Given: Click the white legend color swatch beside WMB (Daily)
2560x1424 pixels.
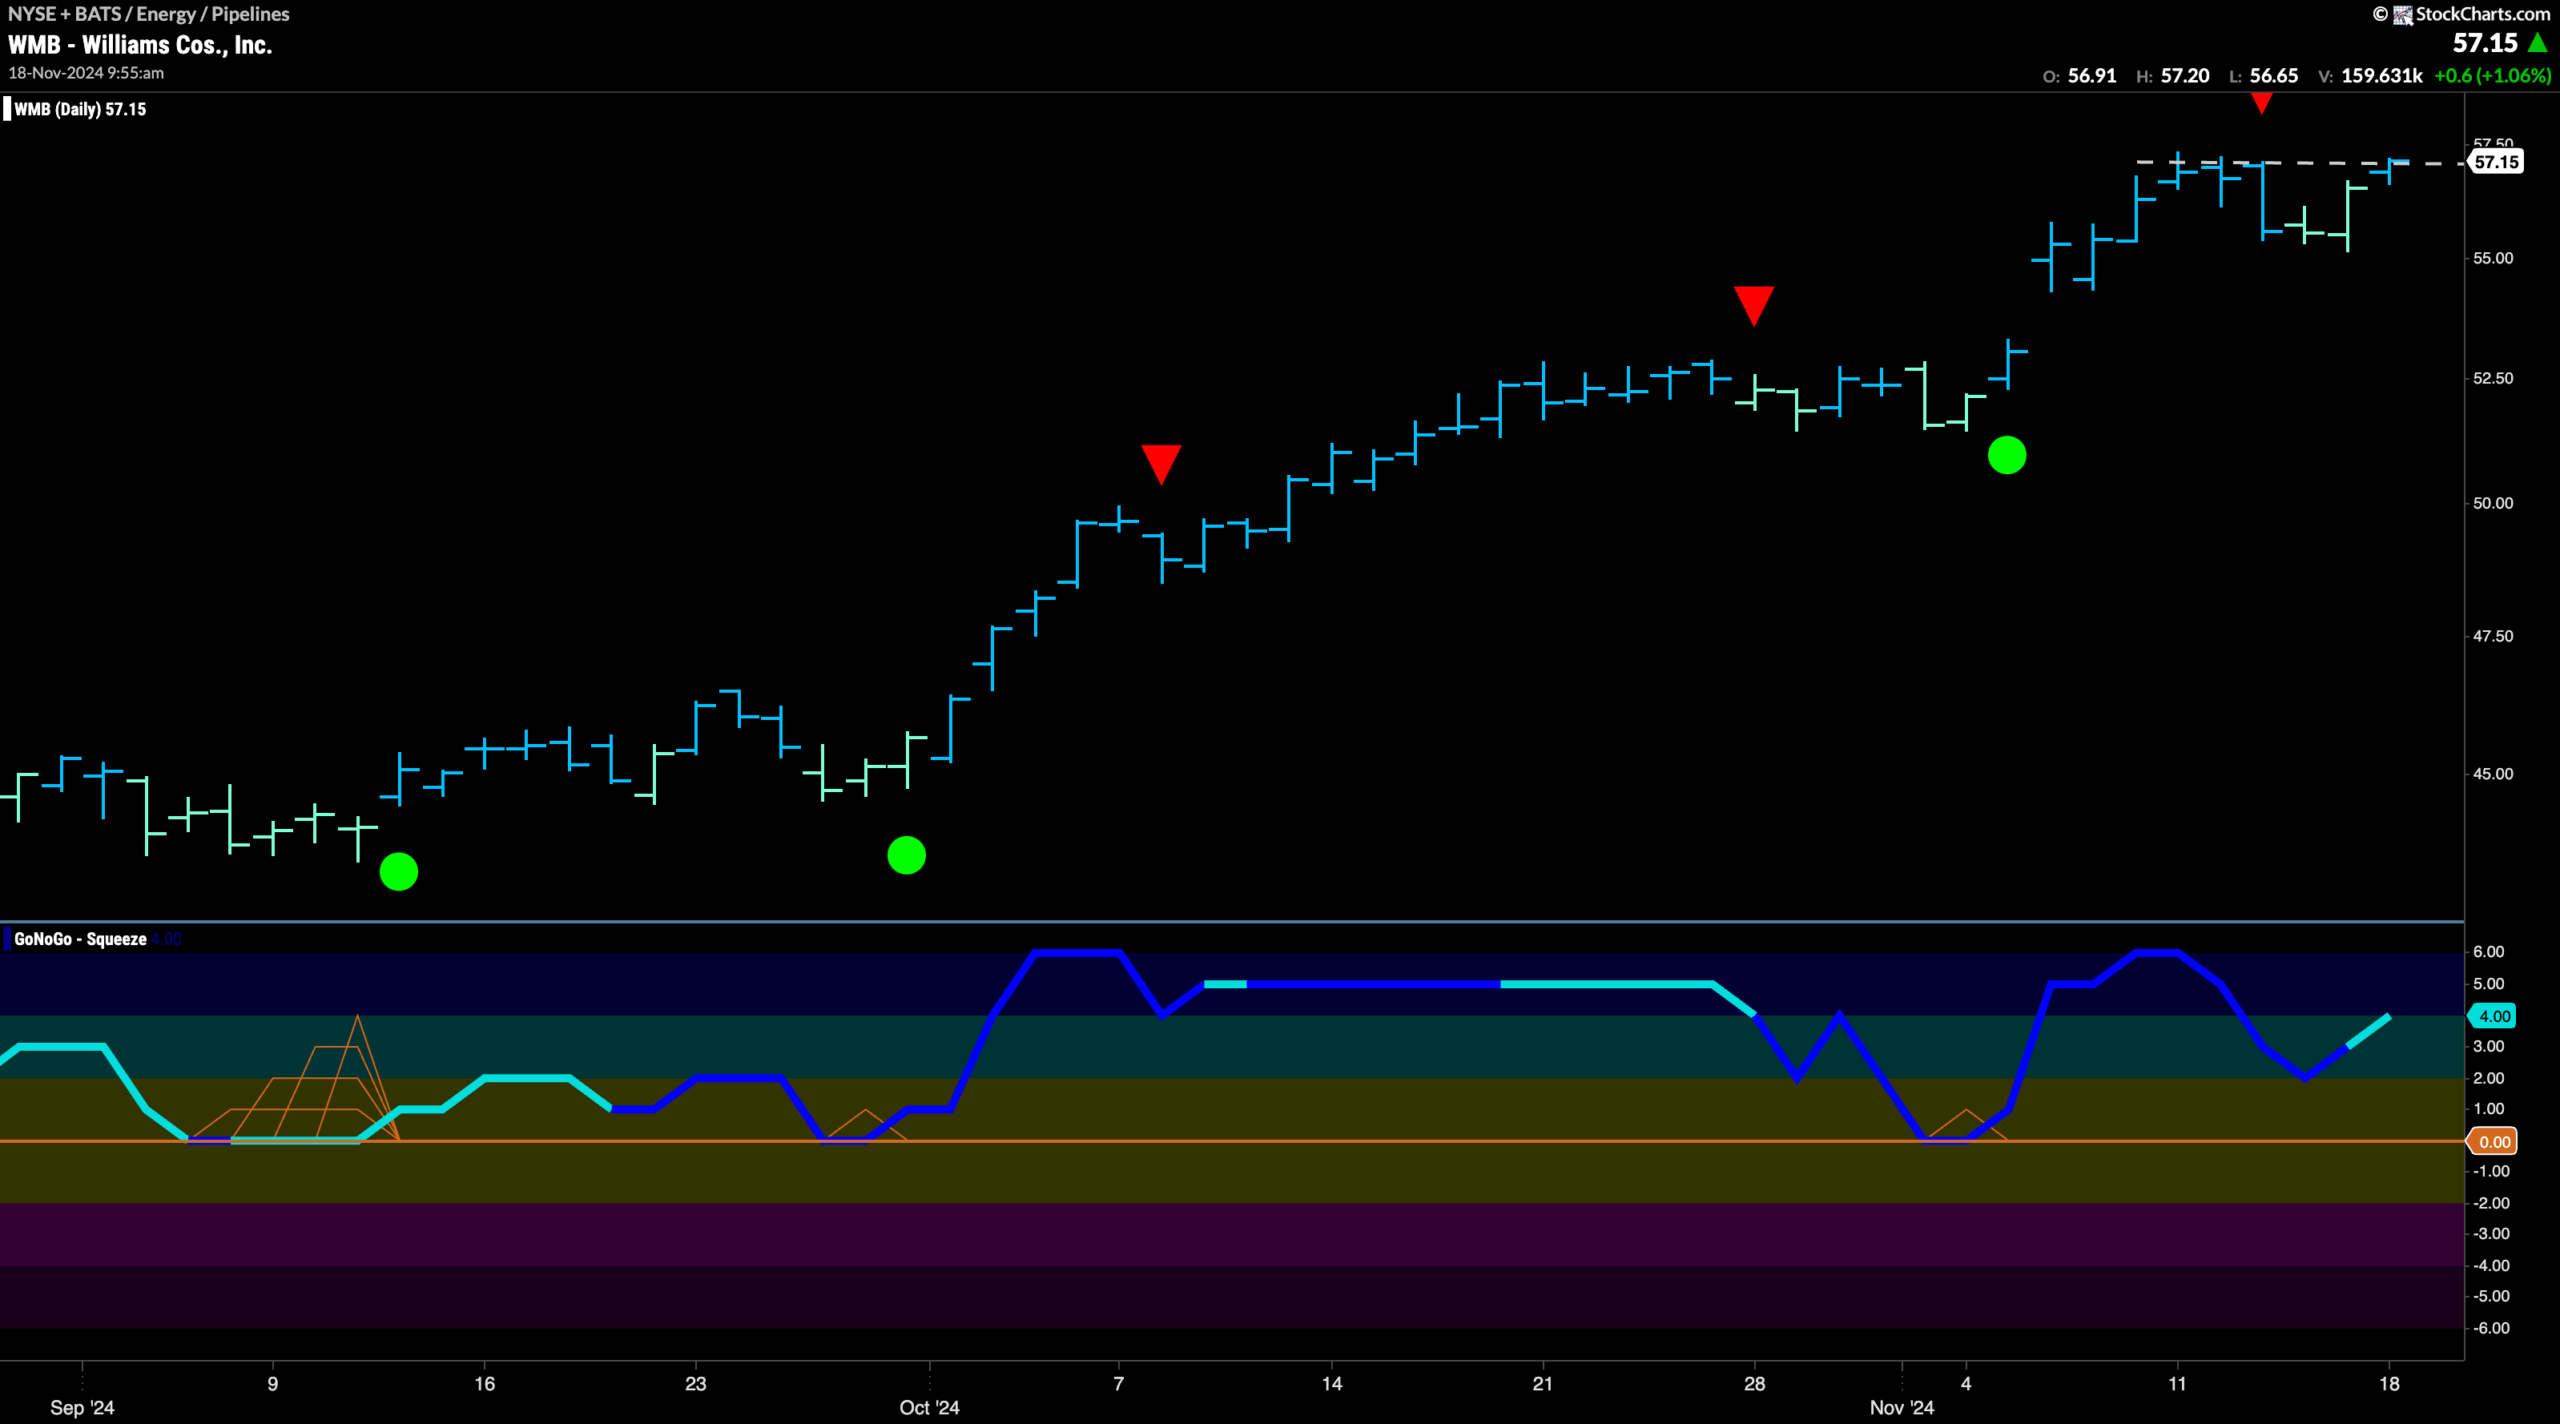Looking at the screenshot, I should pyautogui.click(x=7, y=109).
